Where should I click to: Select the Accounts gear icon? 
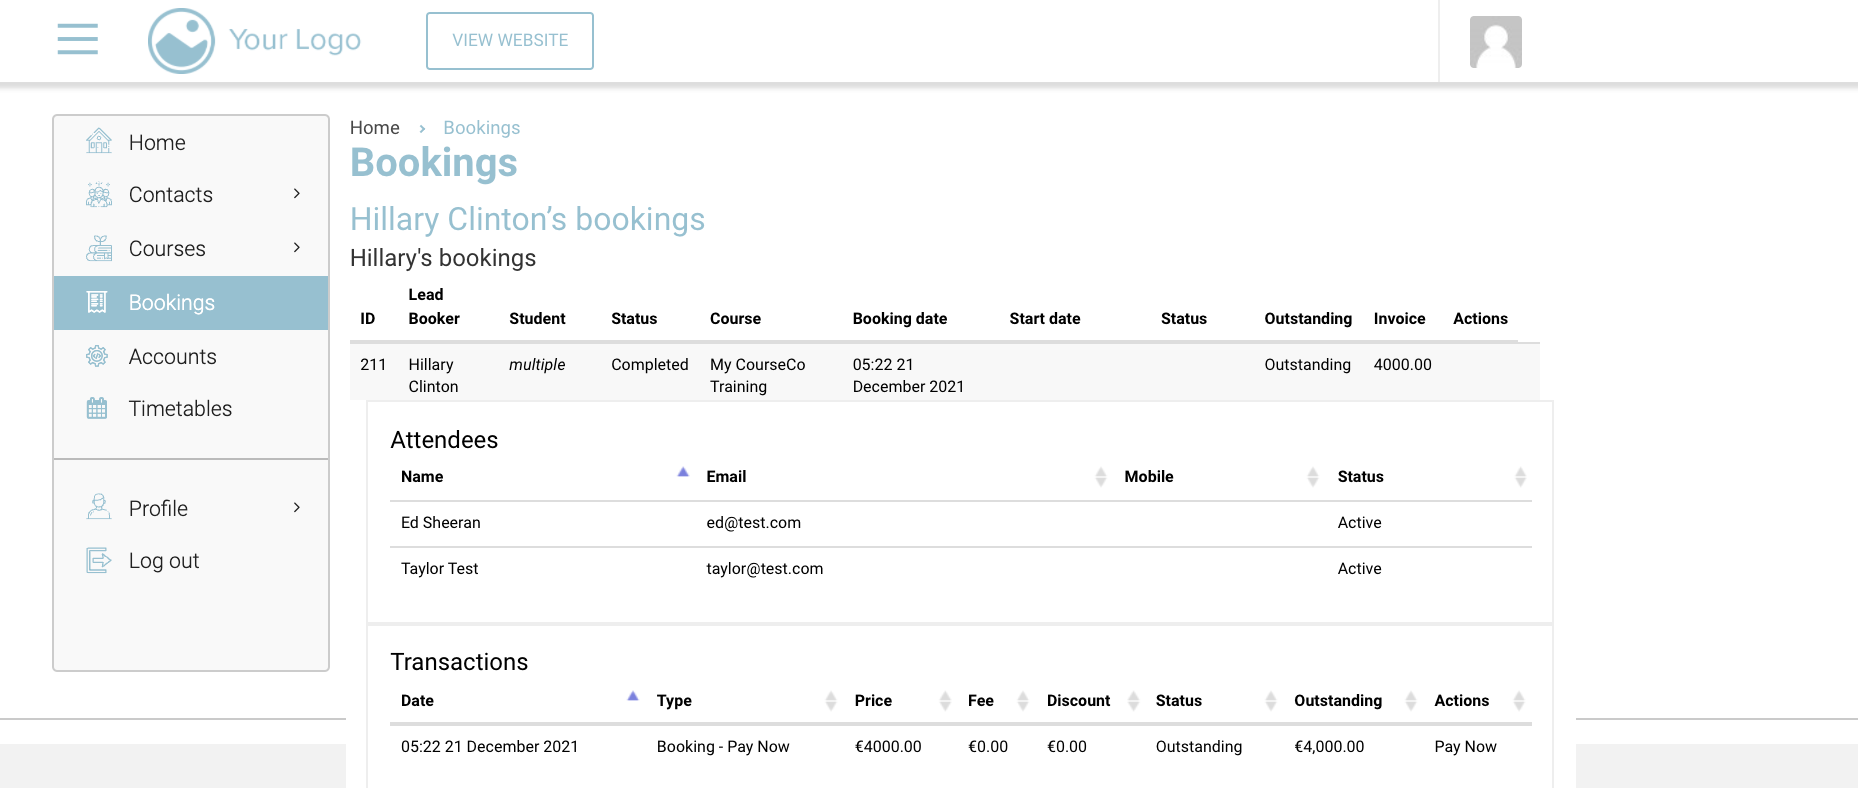pyautogui.click(x=97, y=356)
